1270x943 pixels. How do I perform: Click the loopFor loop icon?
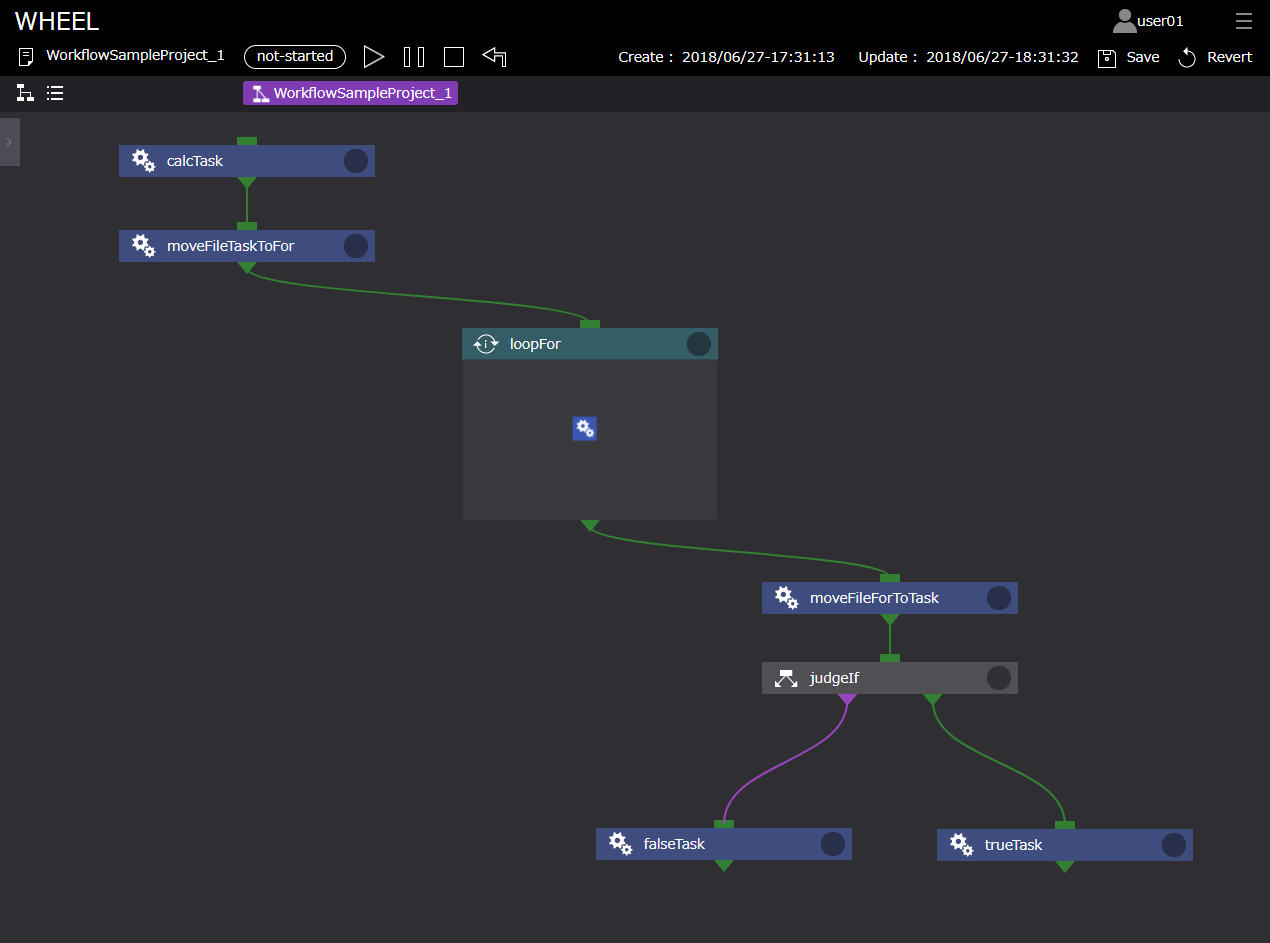[x=486, y=344]
